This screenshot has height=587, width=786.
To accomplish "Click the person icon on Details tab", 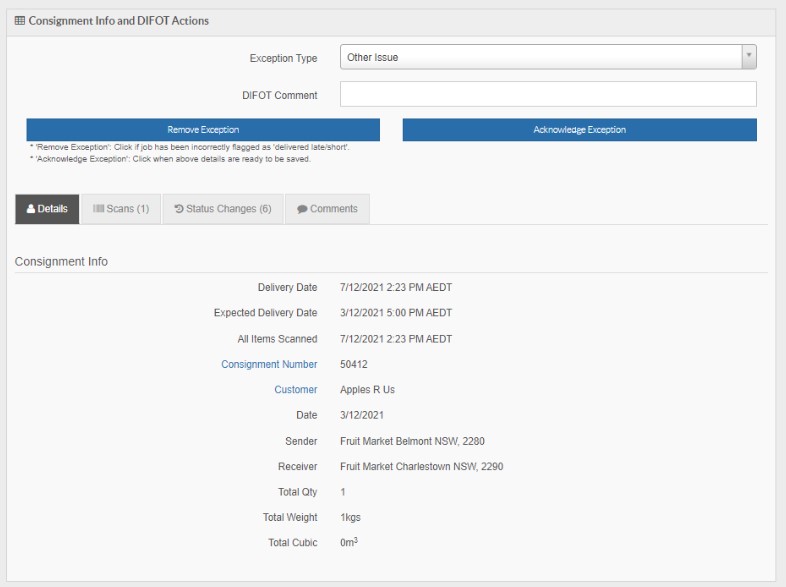I will [31, 209].
